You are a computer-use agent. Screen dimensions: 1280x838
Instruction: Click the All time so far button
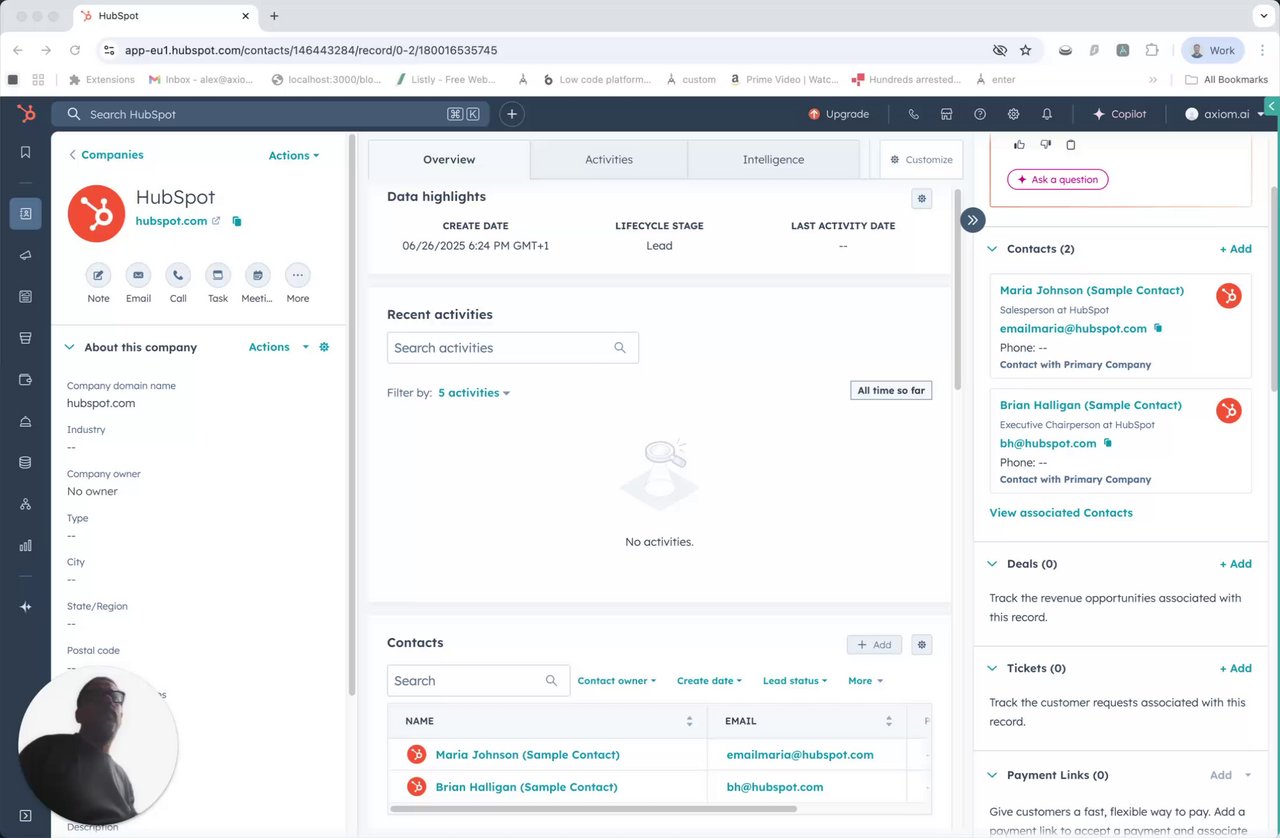pyautogui.click(x=891, y=391)
